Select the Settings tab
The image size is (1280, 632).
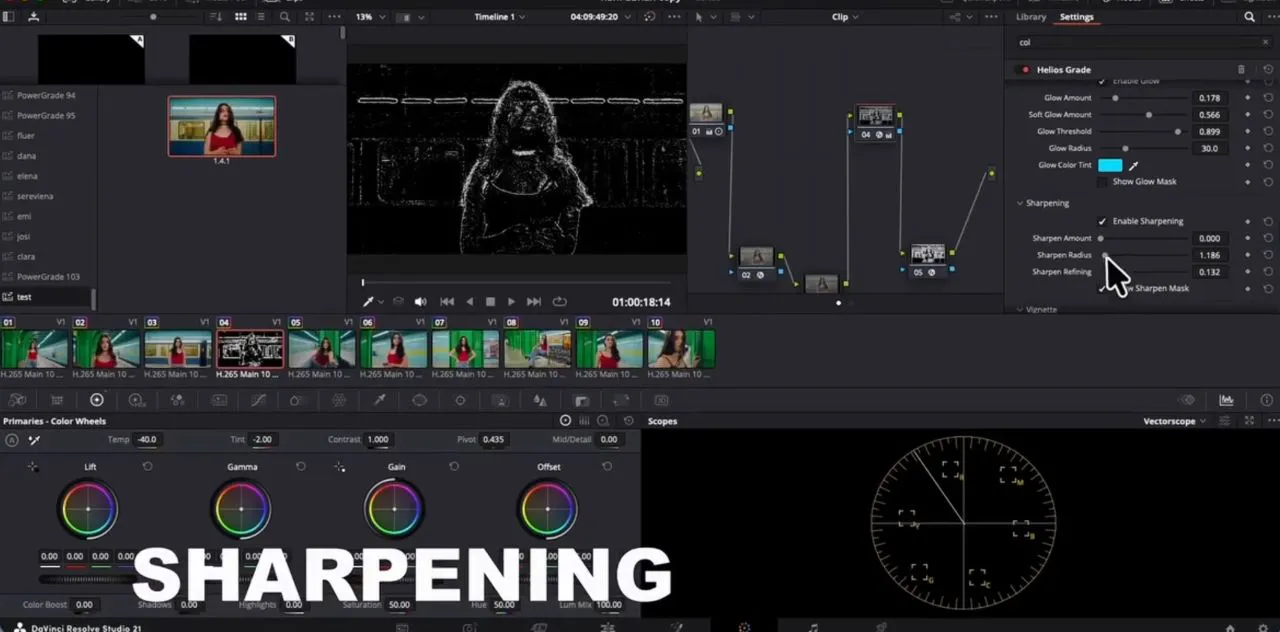click(1077, 17)
